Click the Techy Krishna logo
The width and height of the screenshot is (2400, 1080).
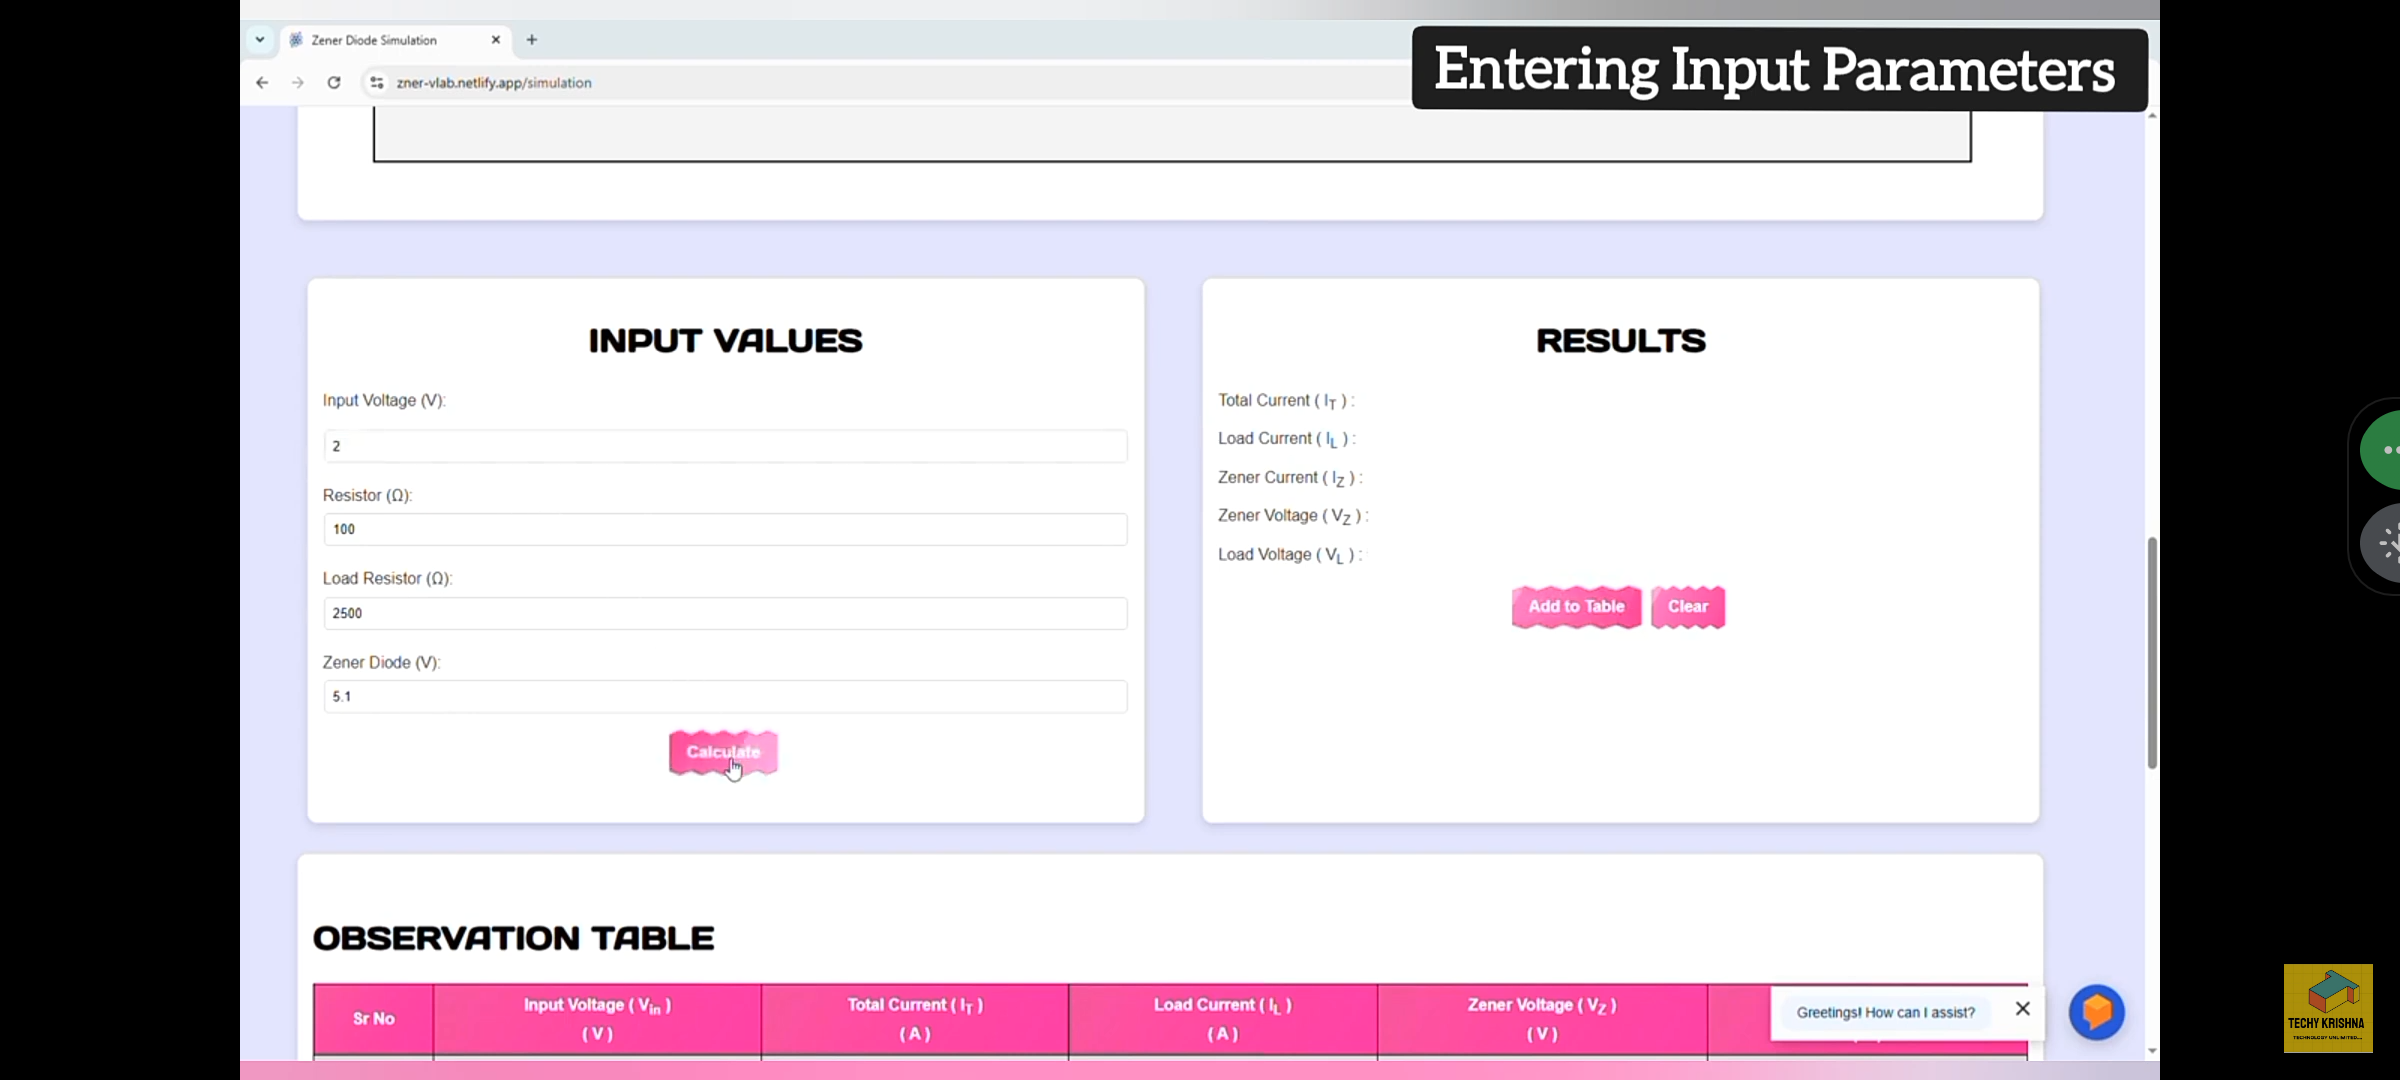2327,1007
